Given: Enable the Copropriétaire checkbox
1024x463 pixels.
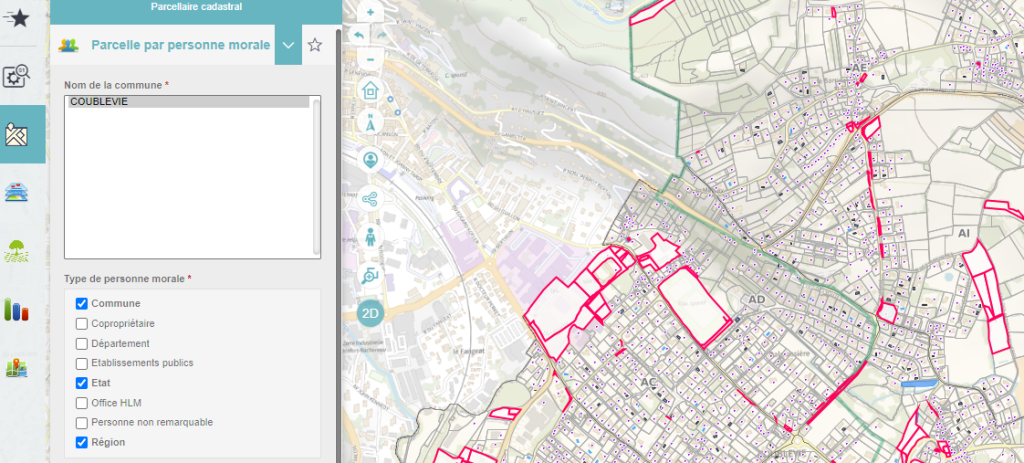Looking at the screenshot, I should pos(82,324).
